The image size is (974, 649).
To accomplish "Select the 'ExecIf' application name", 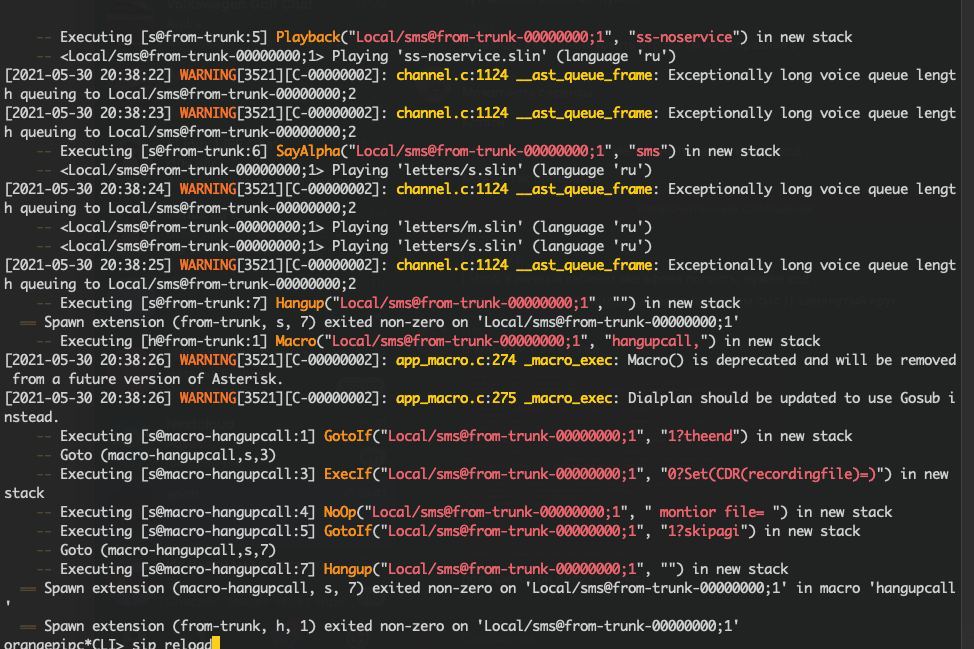I will [x=348, y=474].
